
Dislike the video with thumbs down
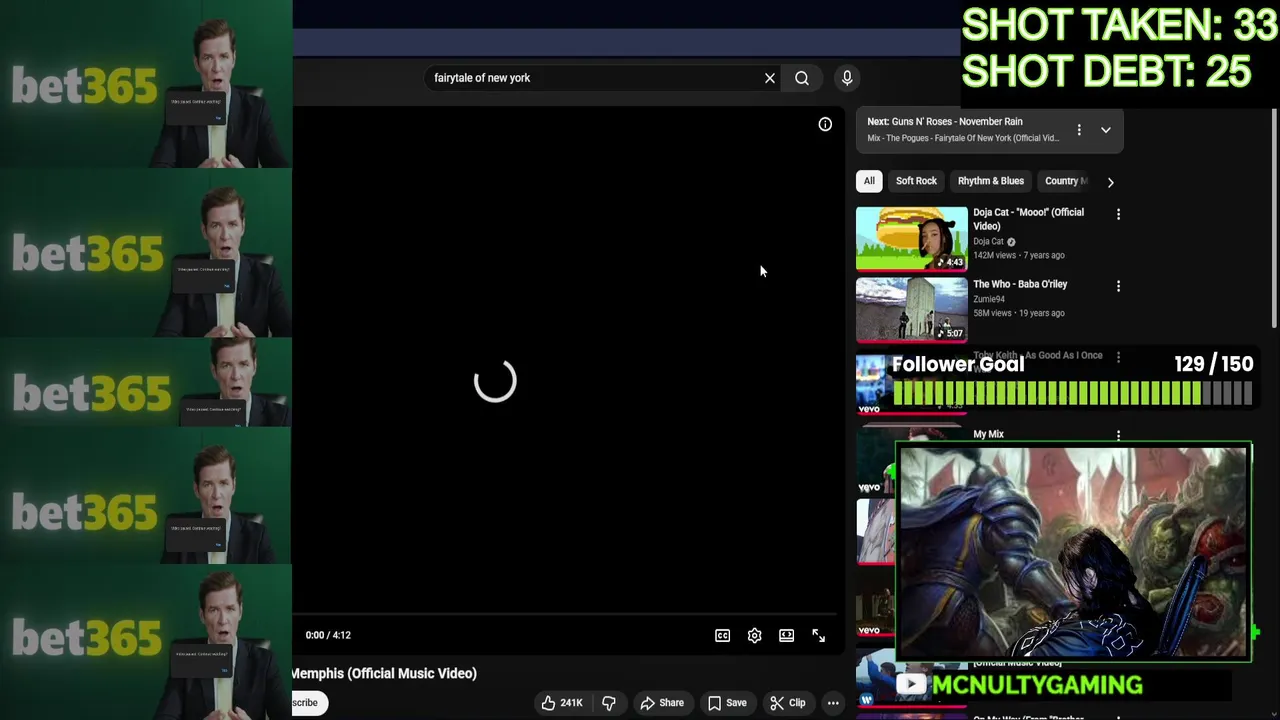pos(609,703)
